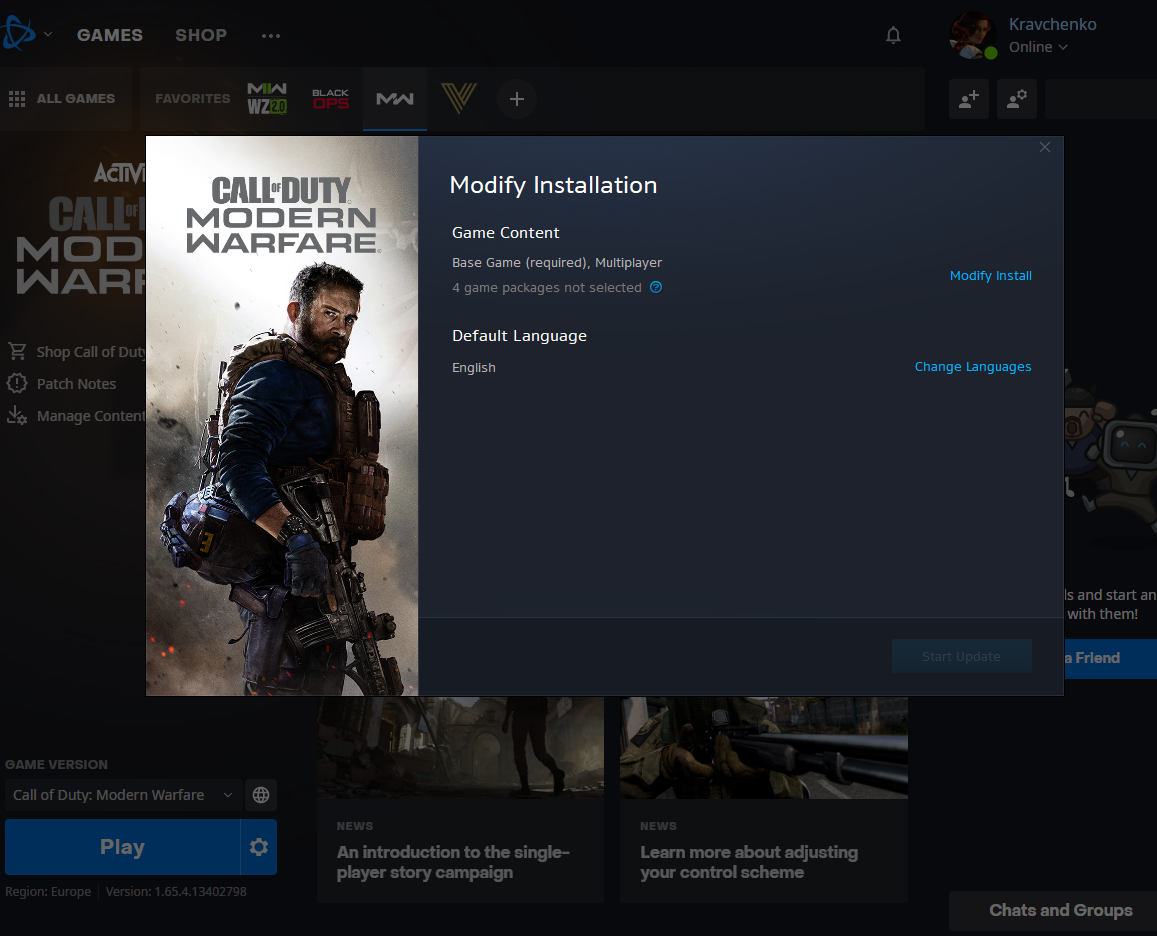Open game options gear next to Play

pos(258,847)
